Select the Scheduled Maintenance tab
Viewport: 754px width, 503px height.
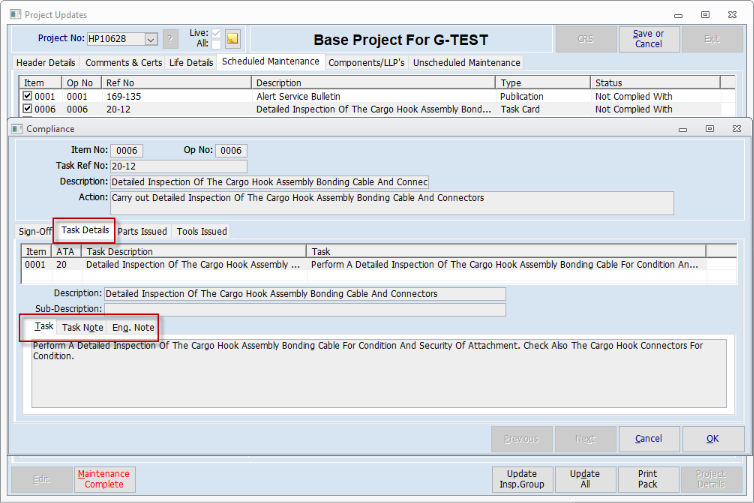tap(271, 62)
